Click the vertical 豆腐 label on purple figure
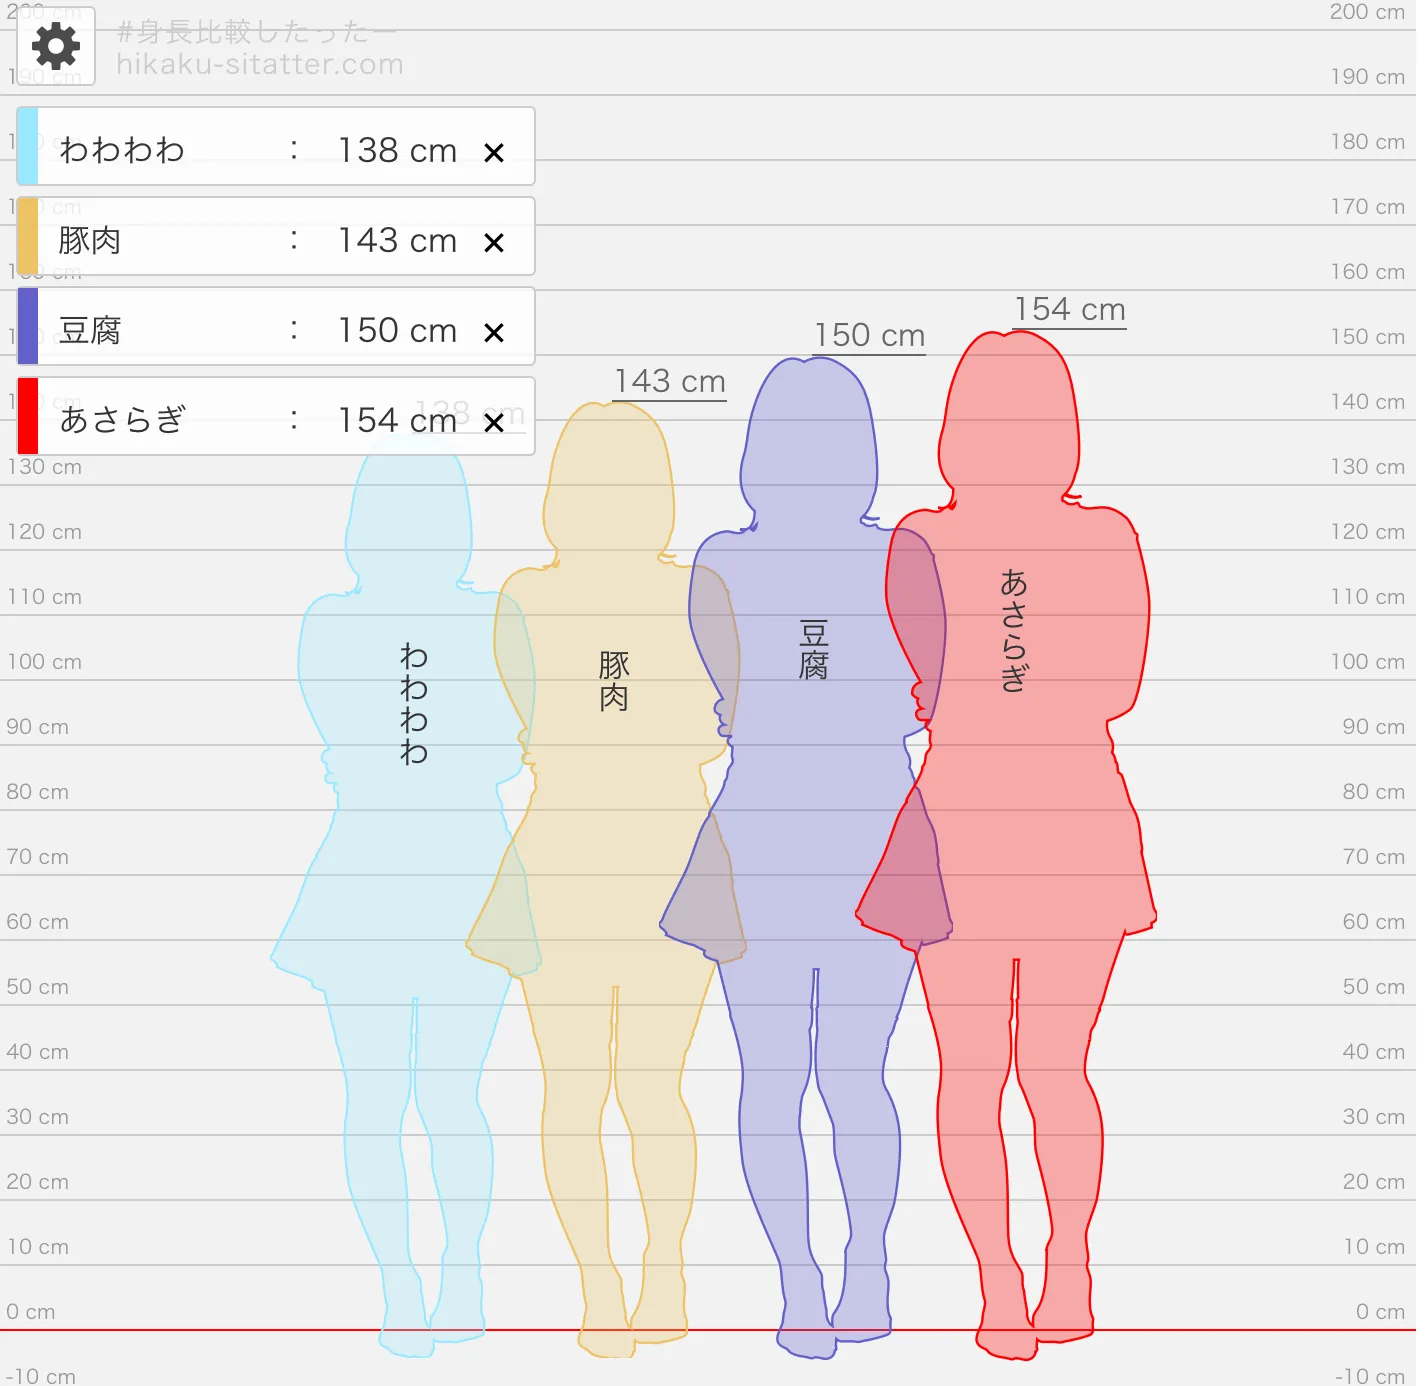Viewport: 1426px width, 1386px height. [814, 650]
